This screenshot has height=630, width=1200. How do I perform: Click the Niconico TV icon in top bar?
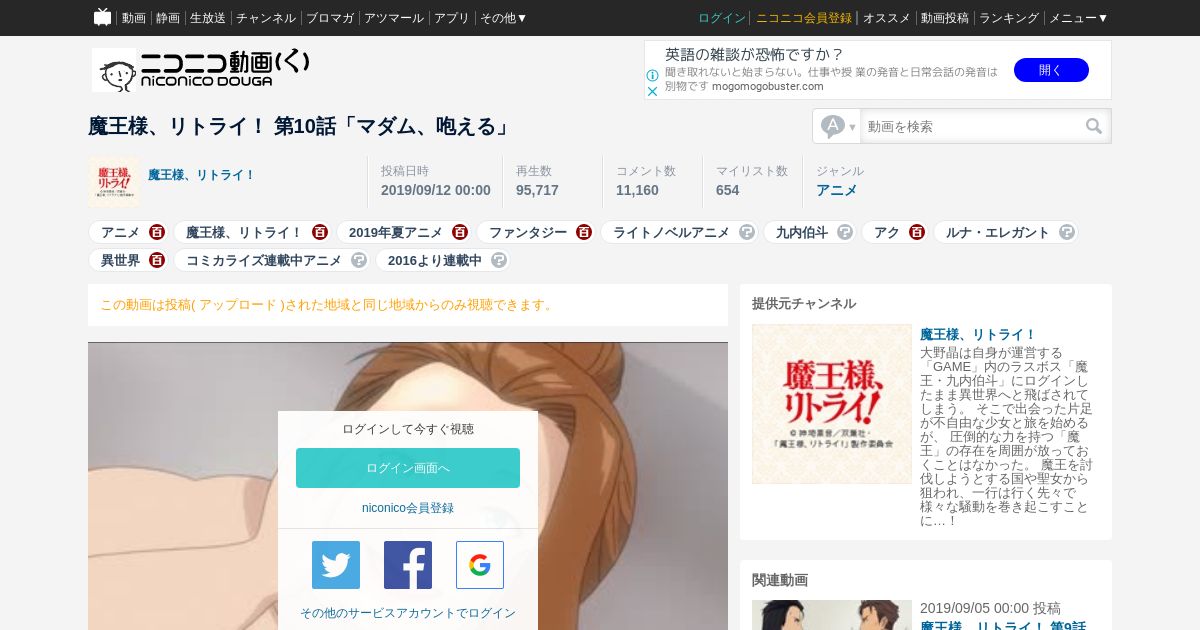(x=102, y=17)
